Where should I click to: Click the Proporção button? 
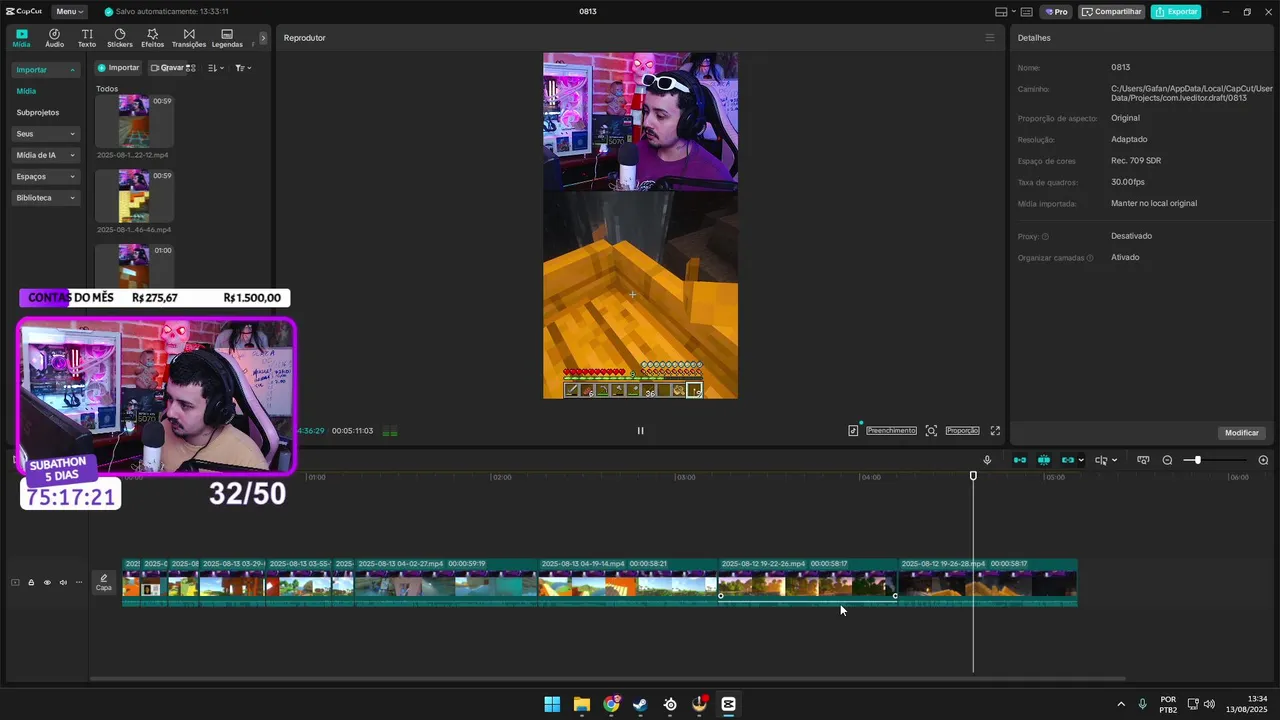[962, 431]
